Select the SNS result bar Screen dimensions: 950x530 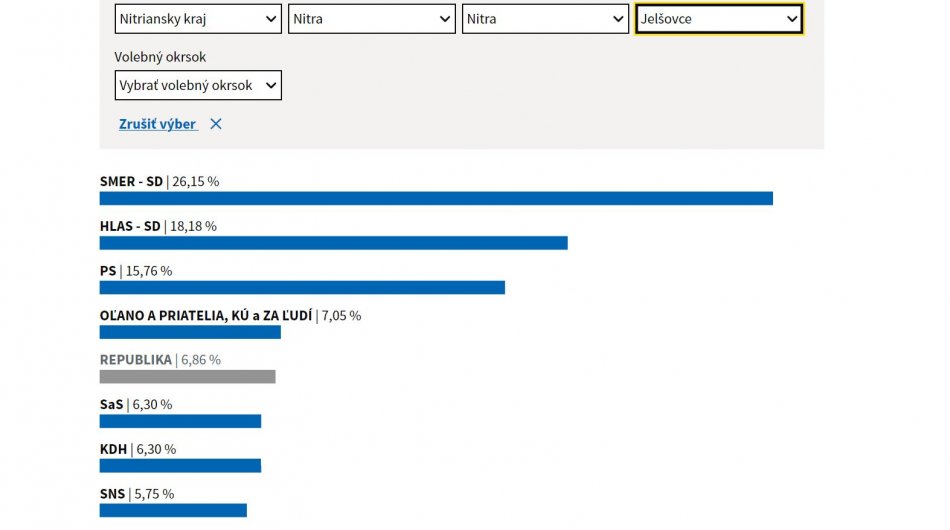173,510
